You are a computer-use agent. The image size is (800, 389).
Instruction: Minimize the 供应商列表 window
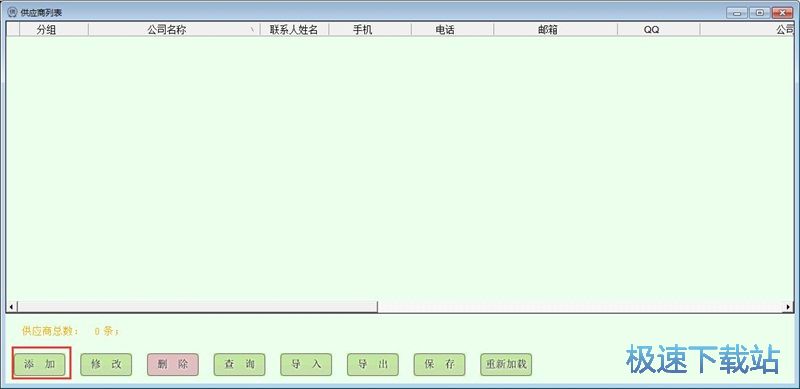coord(737,13)
